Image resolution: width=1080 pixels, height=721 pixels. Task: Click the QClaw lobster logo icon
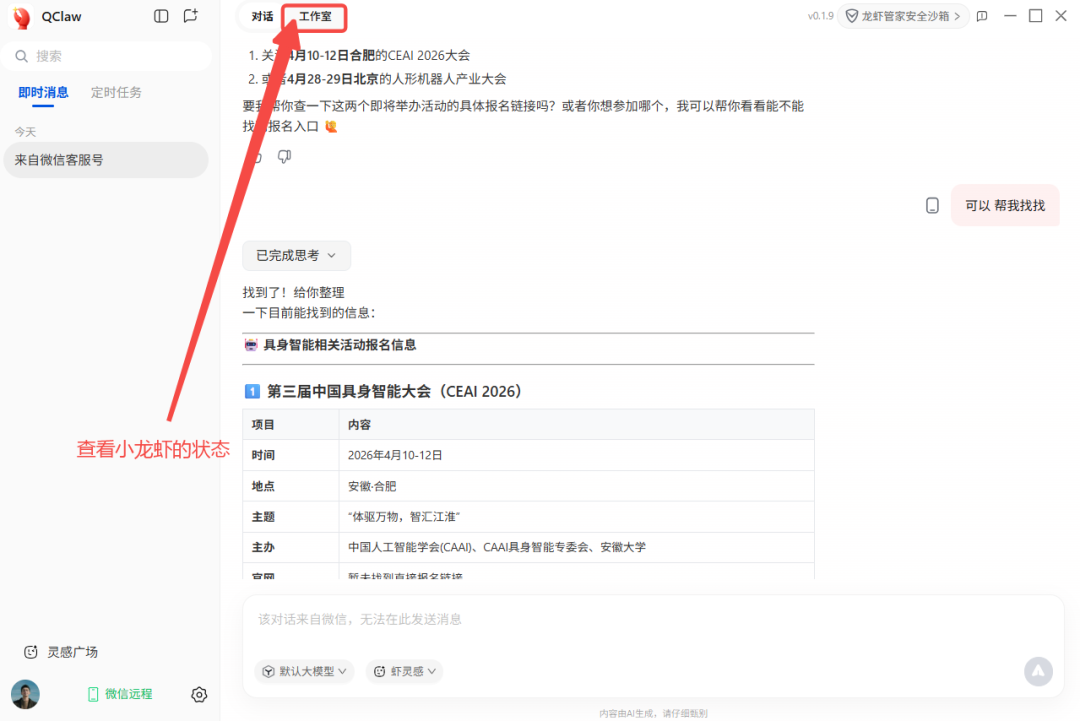pyautogui.click(x=21, y=16)
